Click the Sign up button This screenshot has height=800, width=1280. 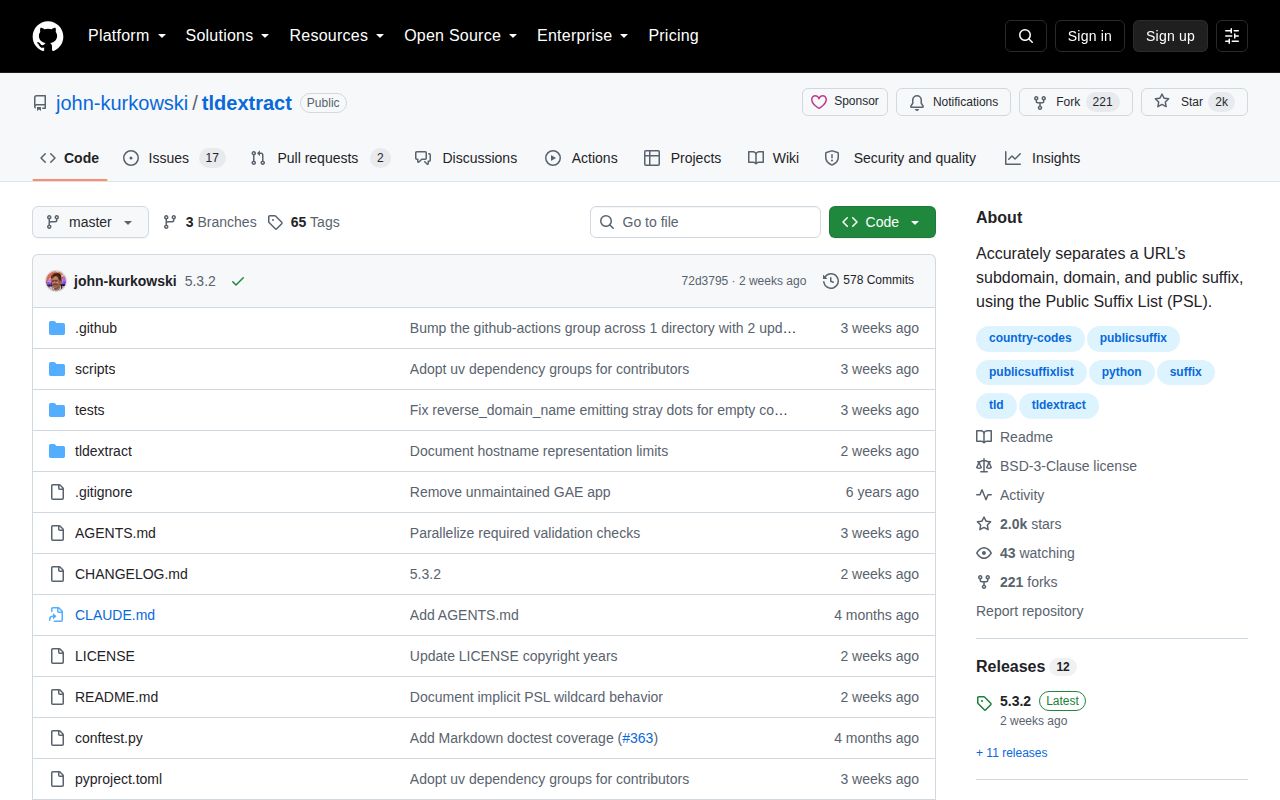pos(1170,36)
